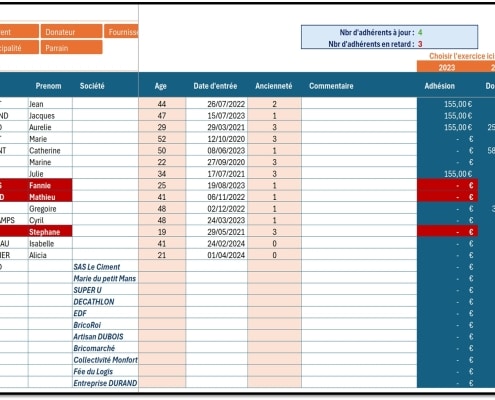Viewport: 495px width, 400px height.
Task: Click the Commentaire column header
Action: coord(331,86)
